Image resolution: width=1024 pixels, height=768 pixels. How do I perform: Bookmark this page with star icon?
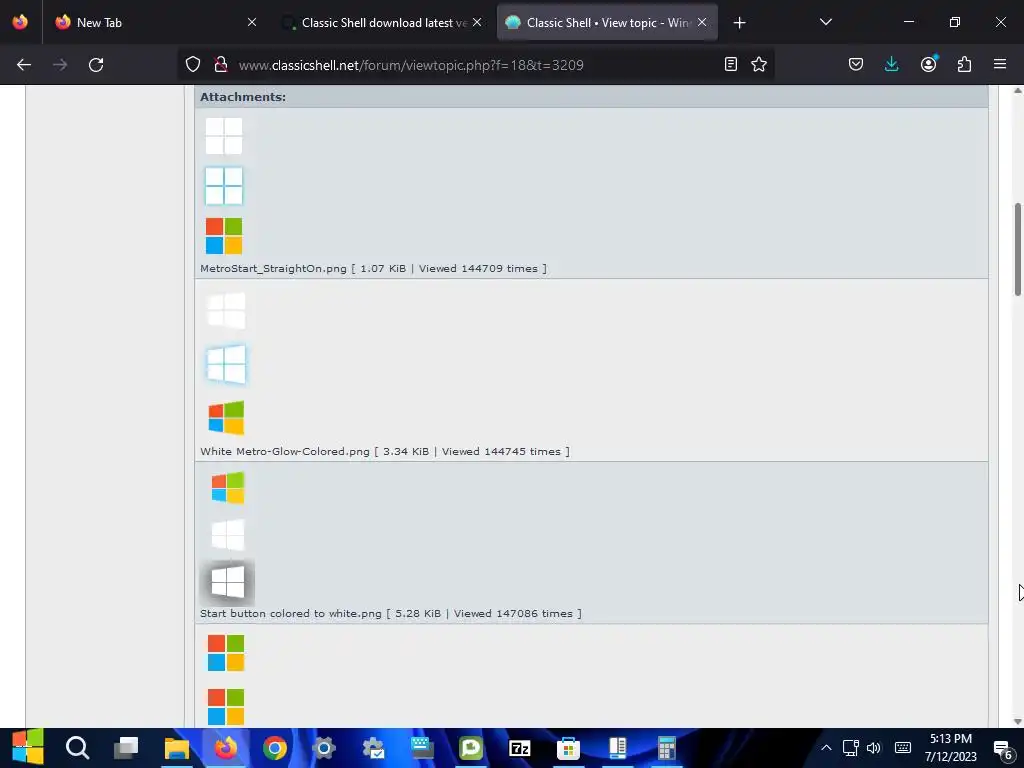[x=759, y=64]
